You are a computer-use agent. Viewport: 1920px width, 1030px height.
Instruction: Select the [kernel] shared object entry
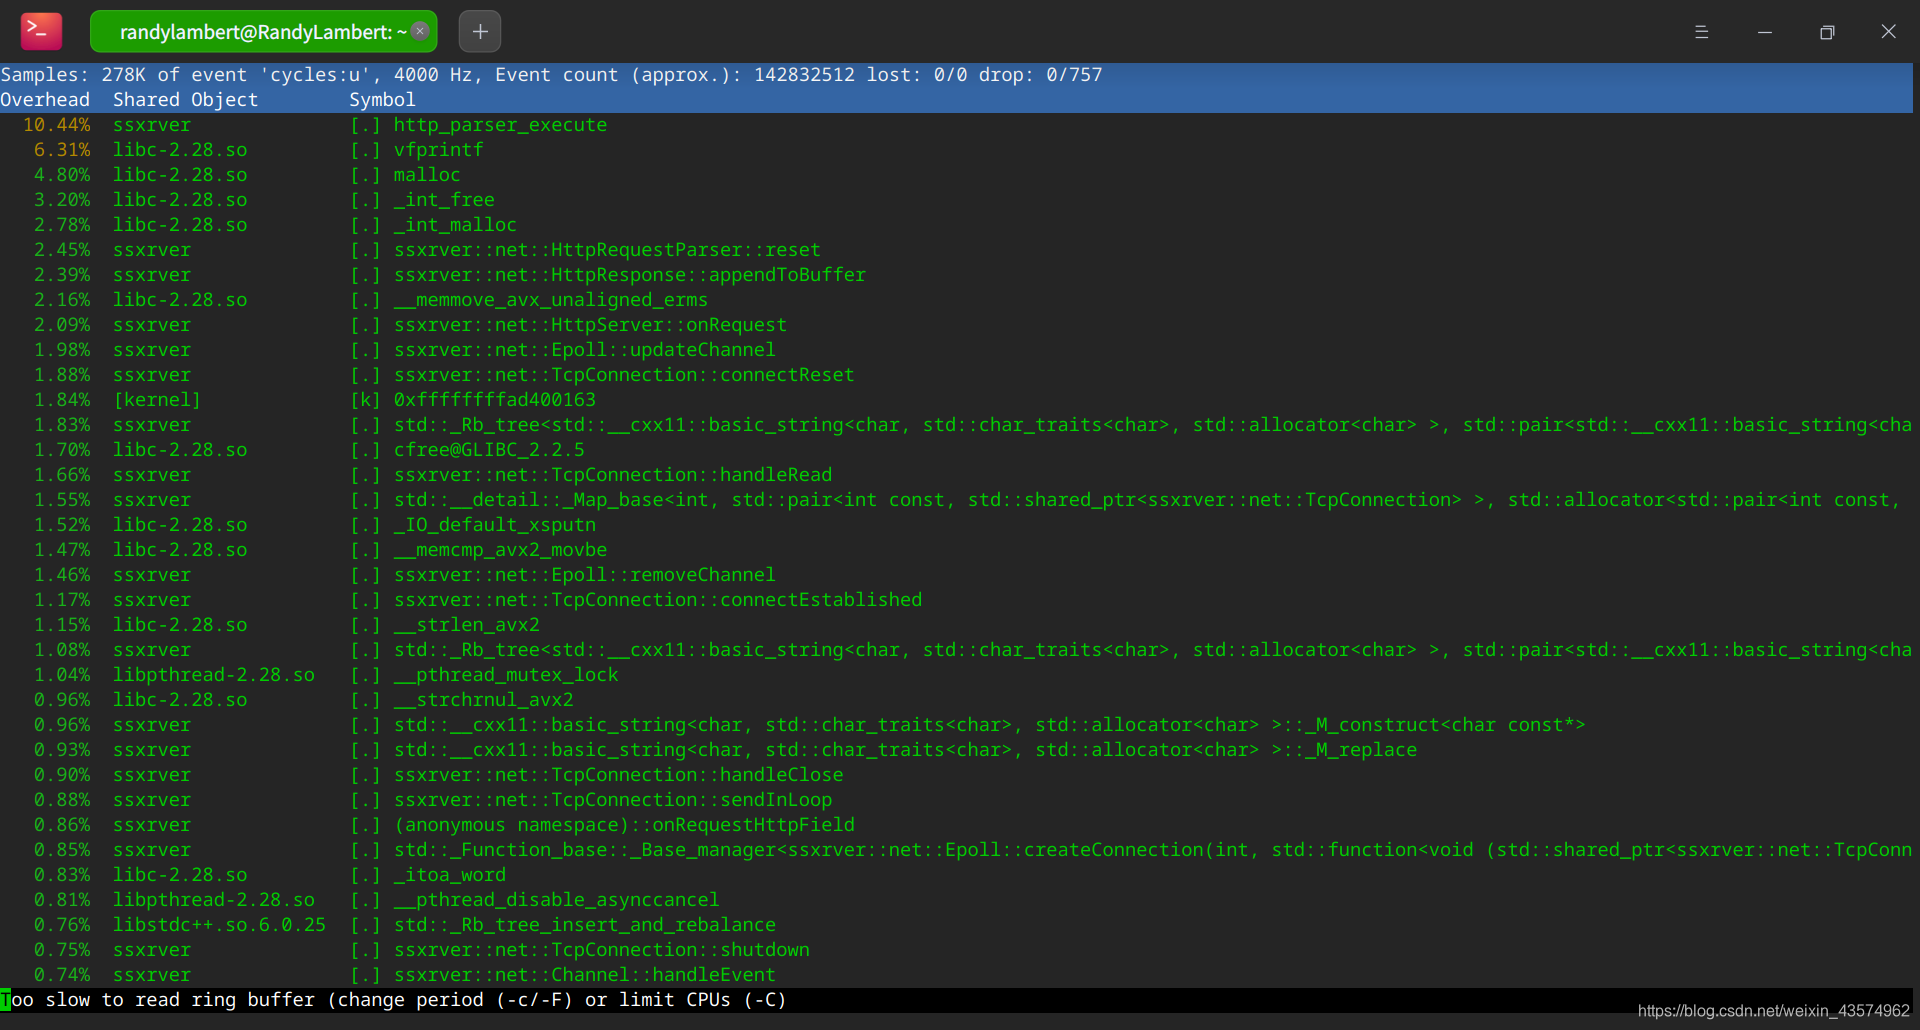(157, 400)
